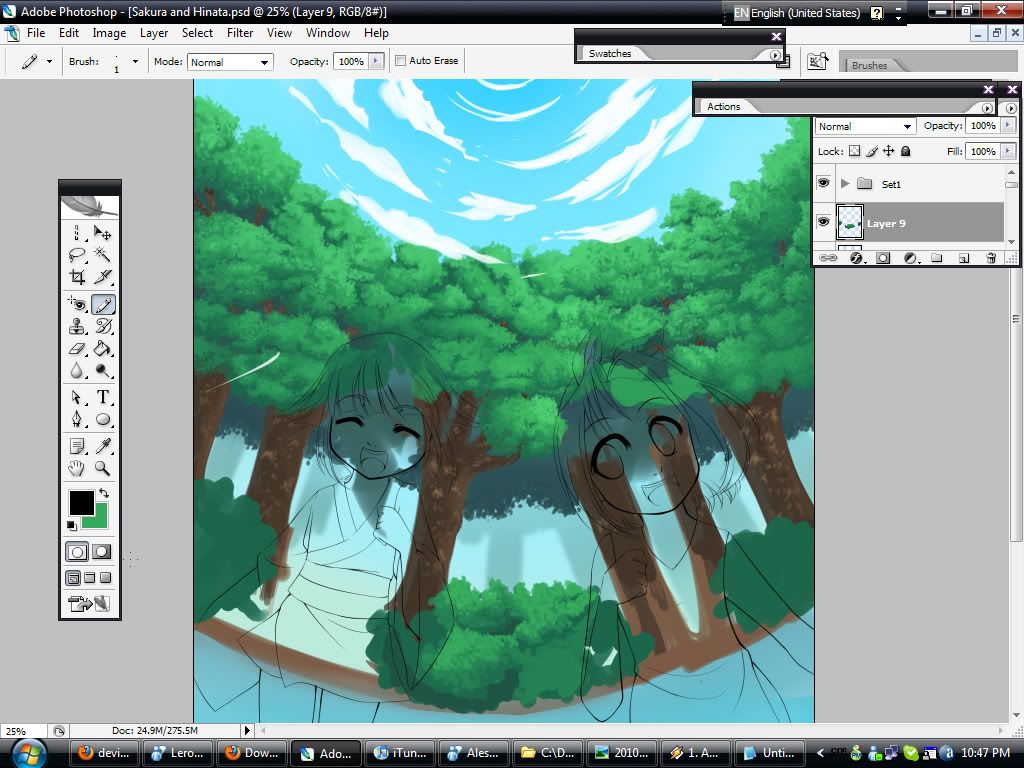Open the layer Fill slider arrow

(x=1008, y=152)
